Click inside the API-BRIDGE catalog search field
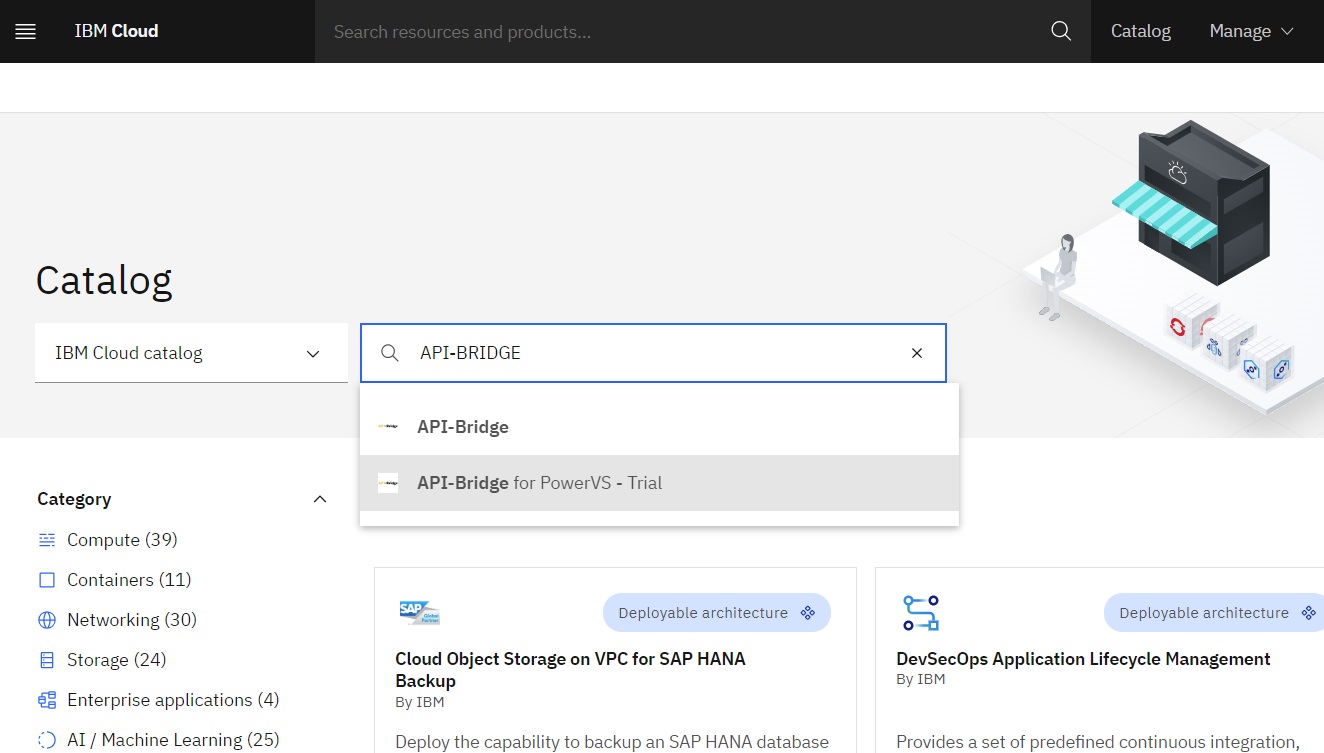The height and width of the screenshot is (753, 1324). 653,353
